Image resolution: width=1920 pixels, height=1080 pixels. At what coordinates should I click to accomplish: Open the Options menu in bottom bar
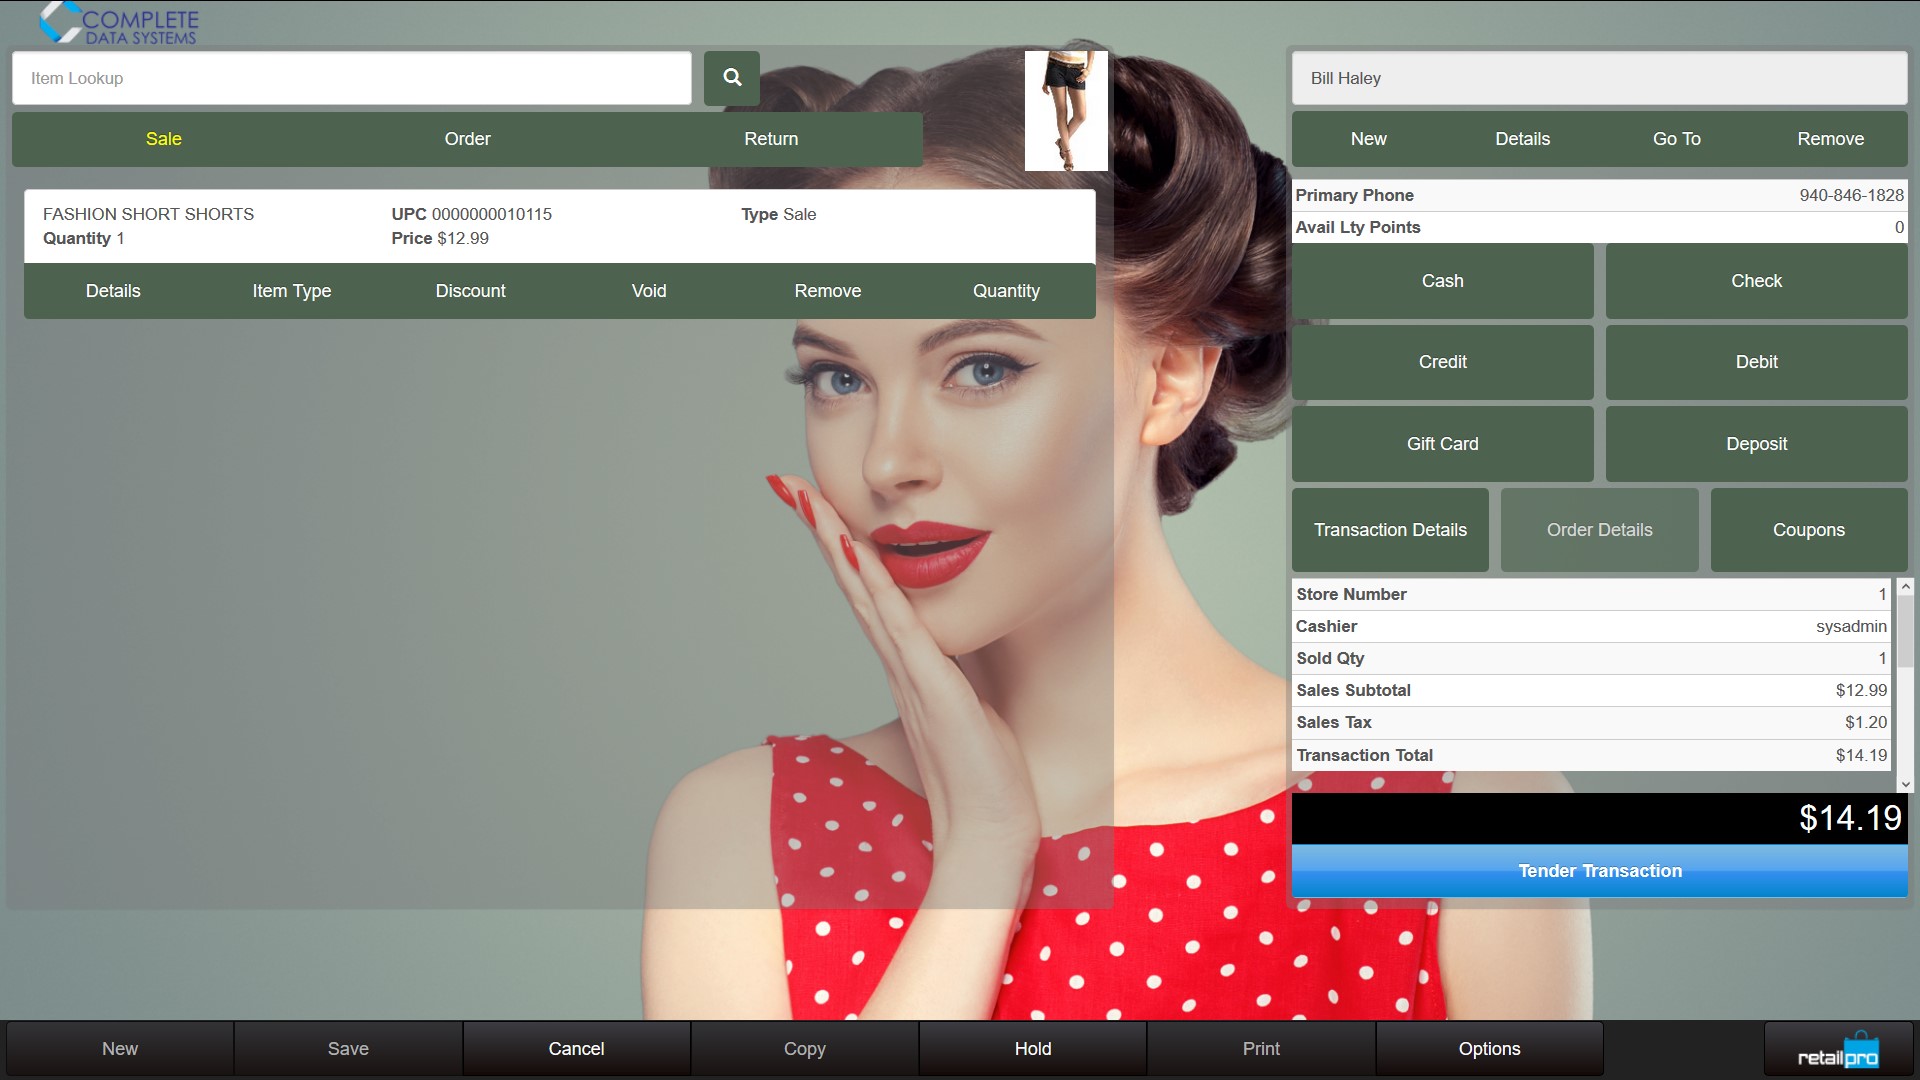(x=1489, y=1049)
